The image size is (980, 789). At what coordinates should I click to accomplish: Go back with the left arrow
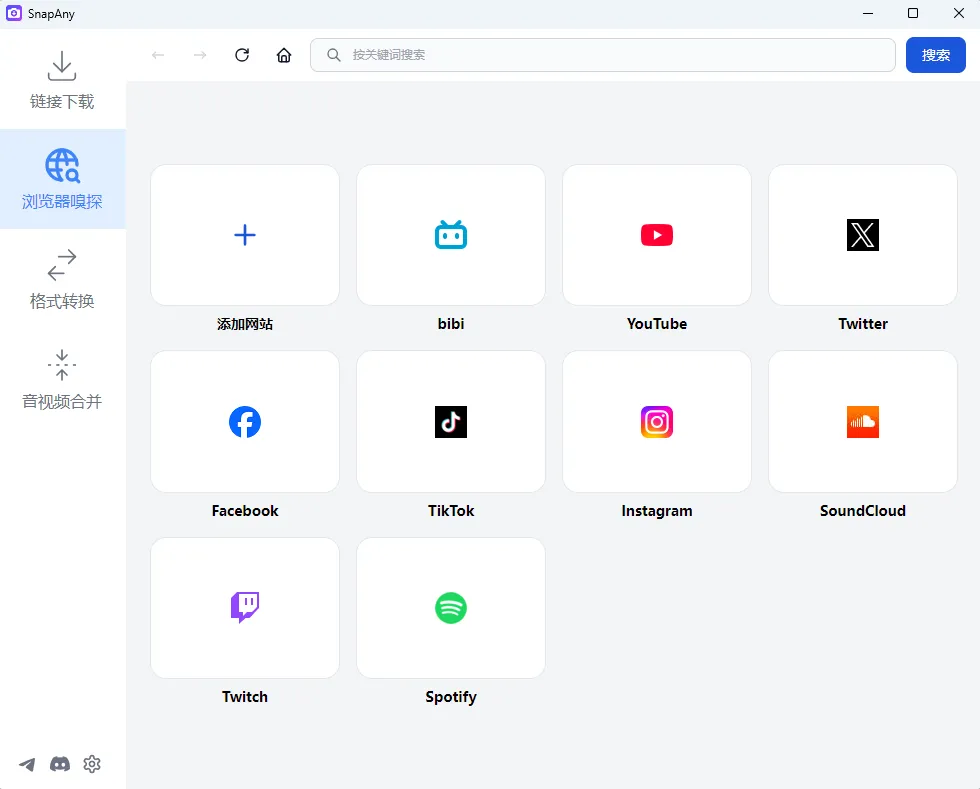click(158, 55)
